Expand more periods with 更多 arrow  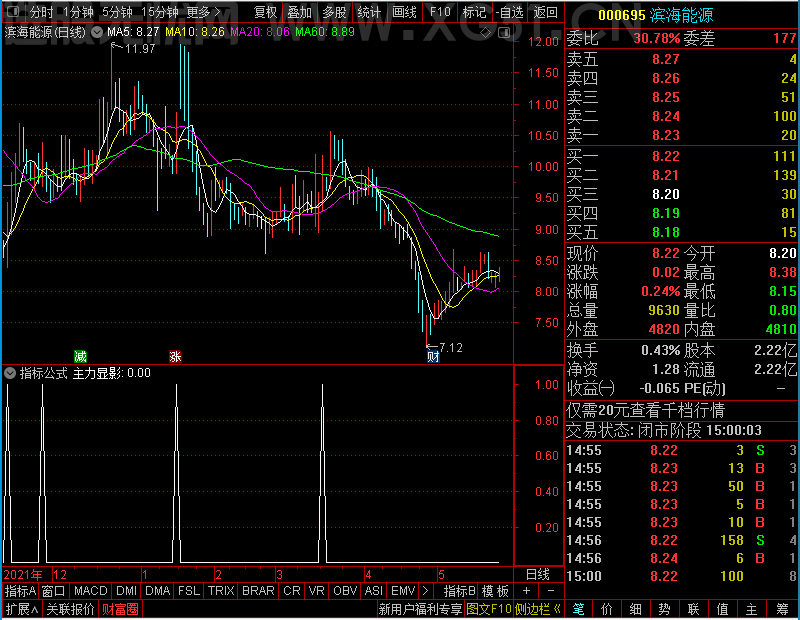point(204,12)
